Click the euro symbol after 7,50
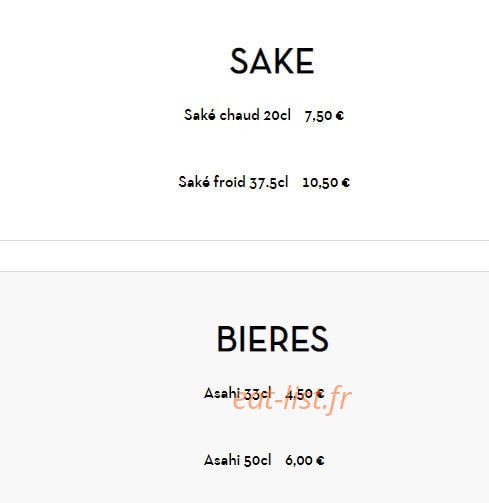This screenshot has height=503, width=489. [340, 116]
